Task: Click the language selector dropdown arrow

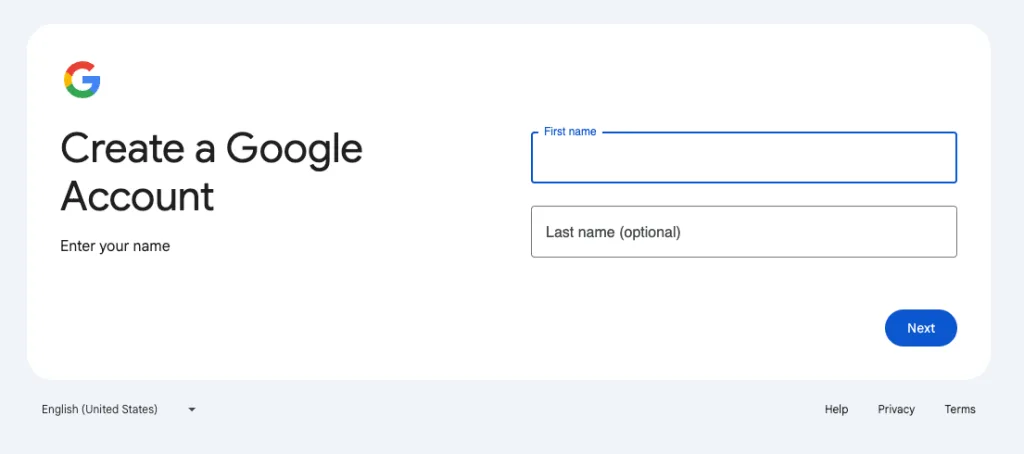Action: pos(191,409)
